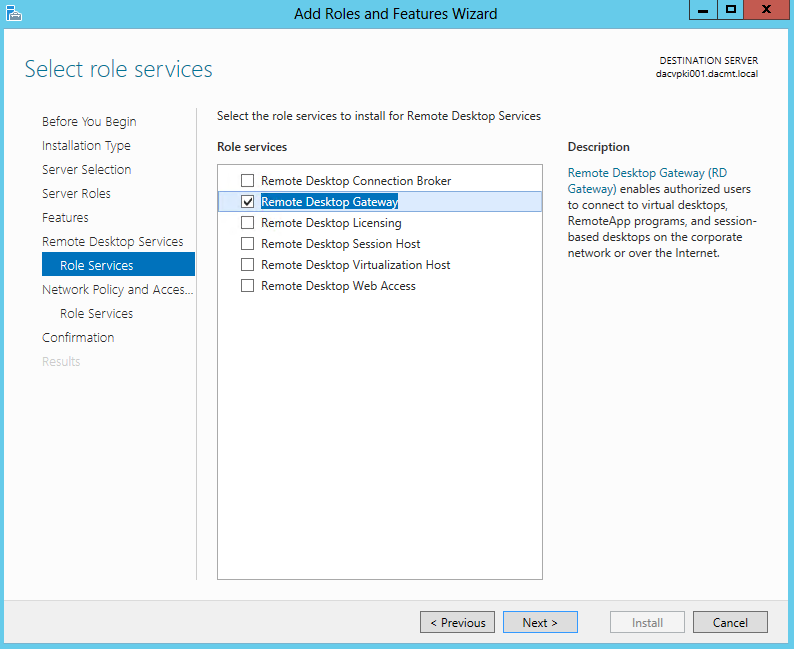Uncheck Remote Desktop Gateway checkbox
This screenshot has width=794, height=649.
[x=247, y=201]
